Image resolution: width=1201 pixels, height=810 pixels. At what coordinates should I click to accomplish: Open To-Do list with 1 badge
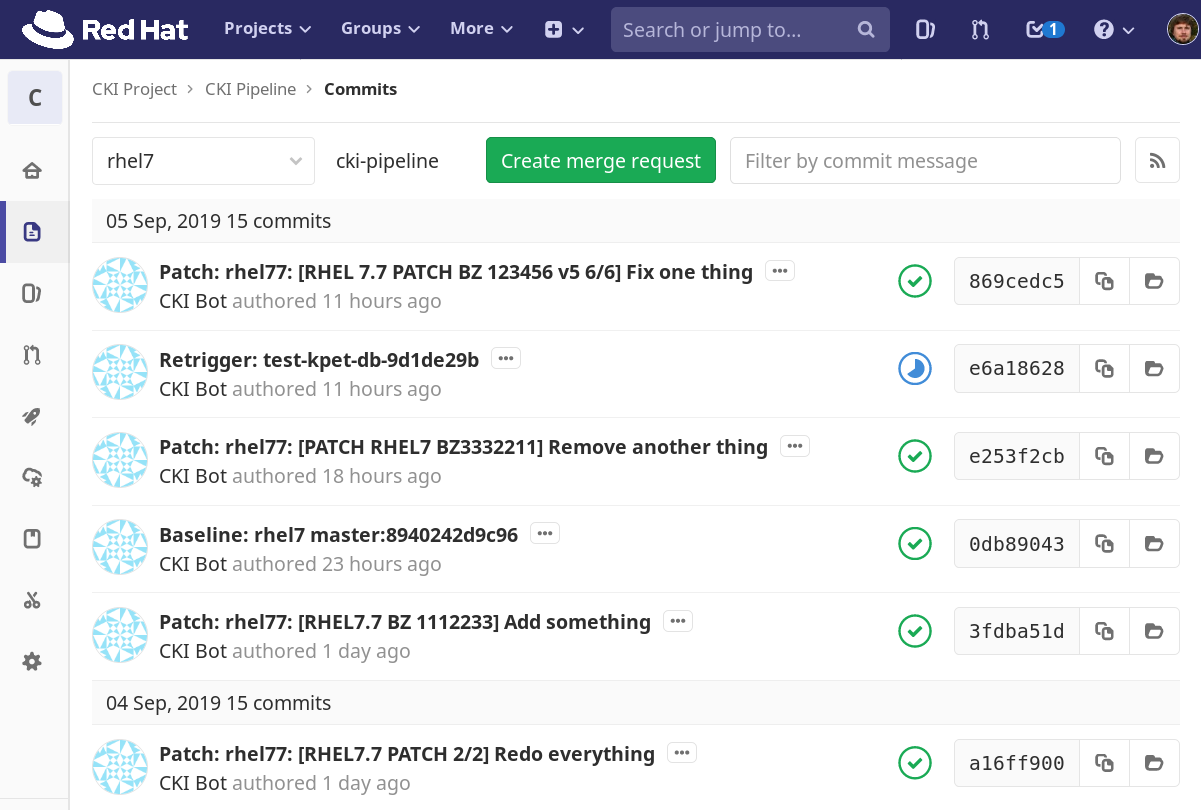point(1045,30)
